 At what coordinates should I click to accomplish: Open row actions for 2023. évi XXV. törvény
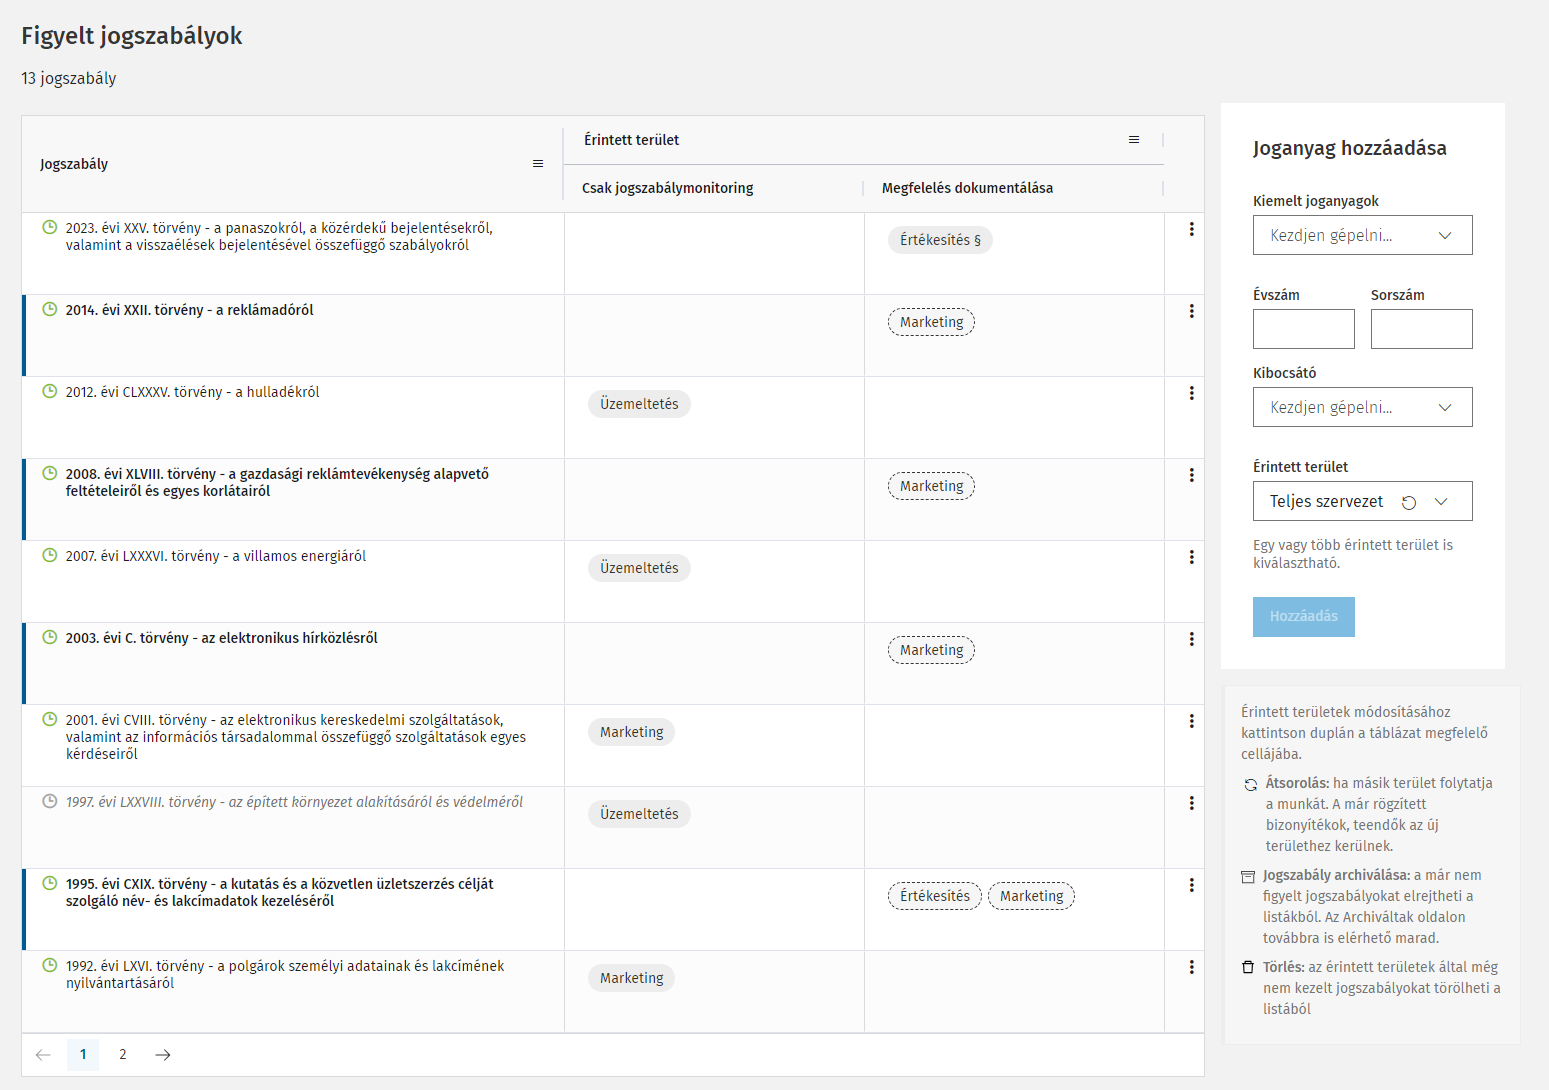(x=1191, y=229)
